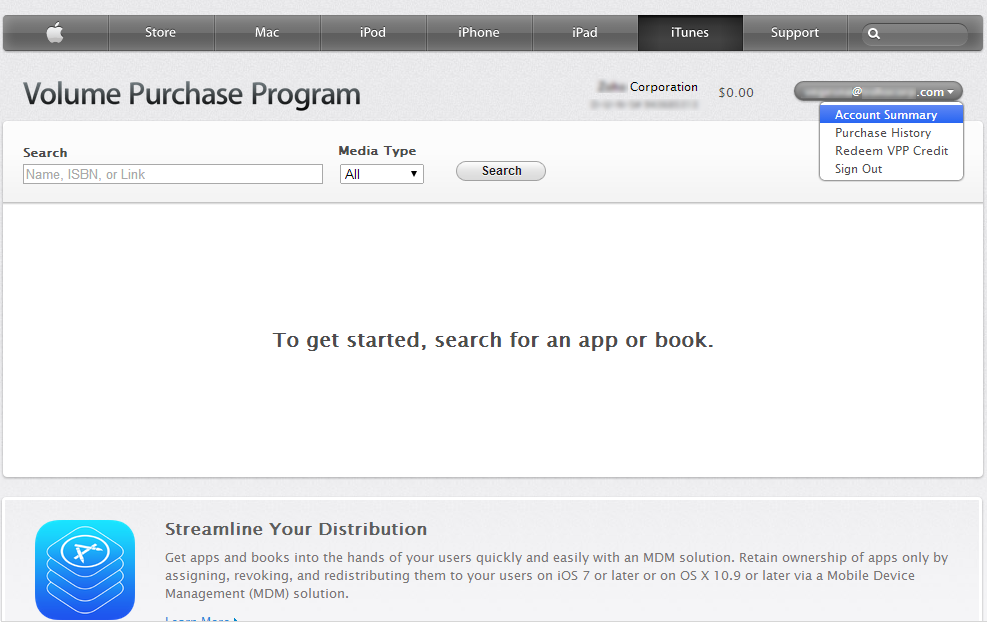Click the Search button

501,171
